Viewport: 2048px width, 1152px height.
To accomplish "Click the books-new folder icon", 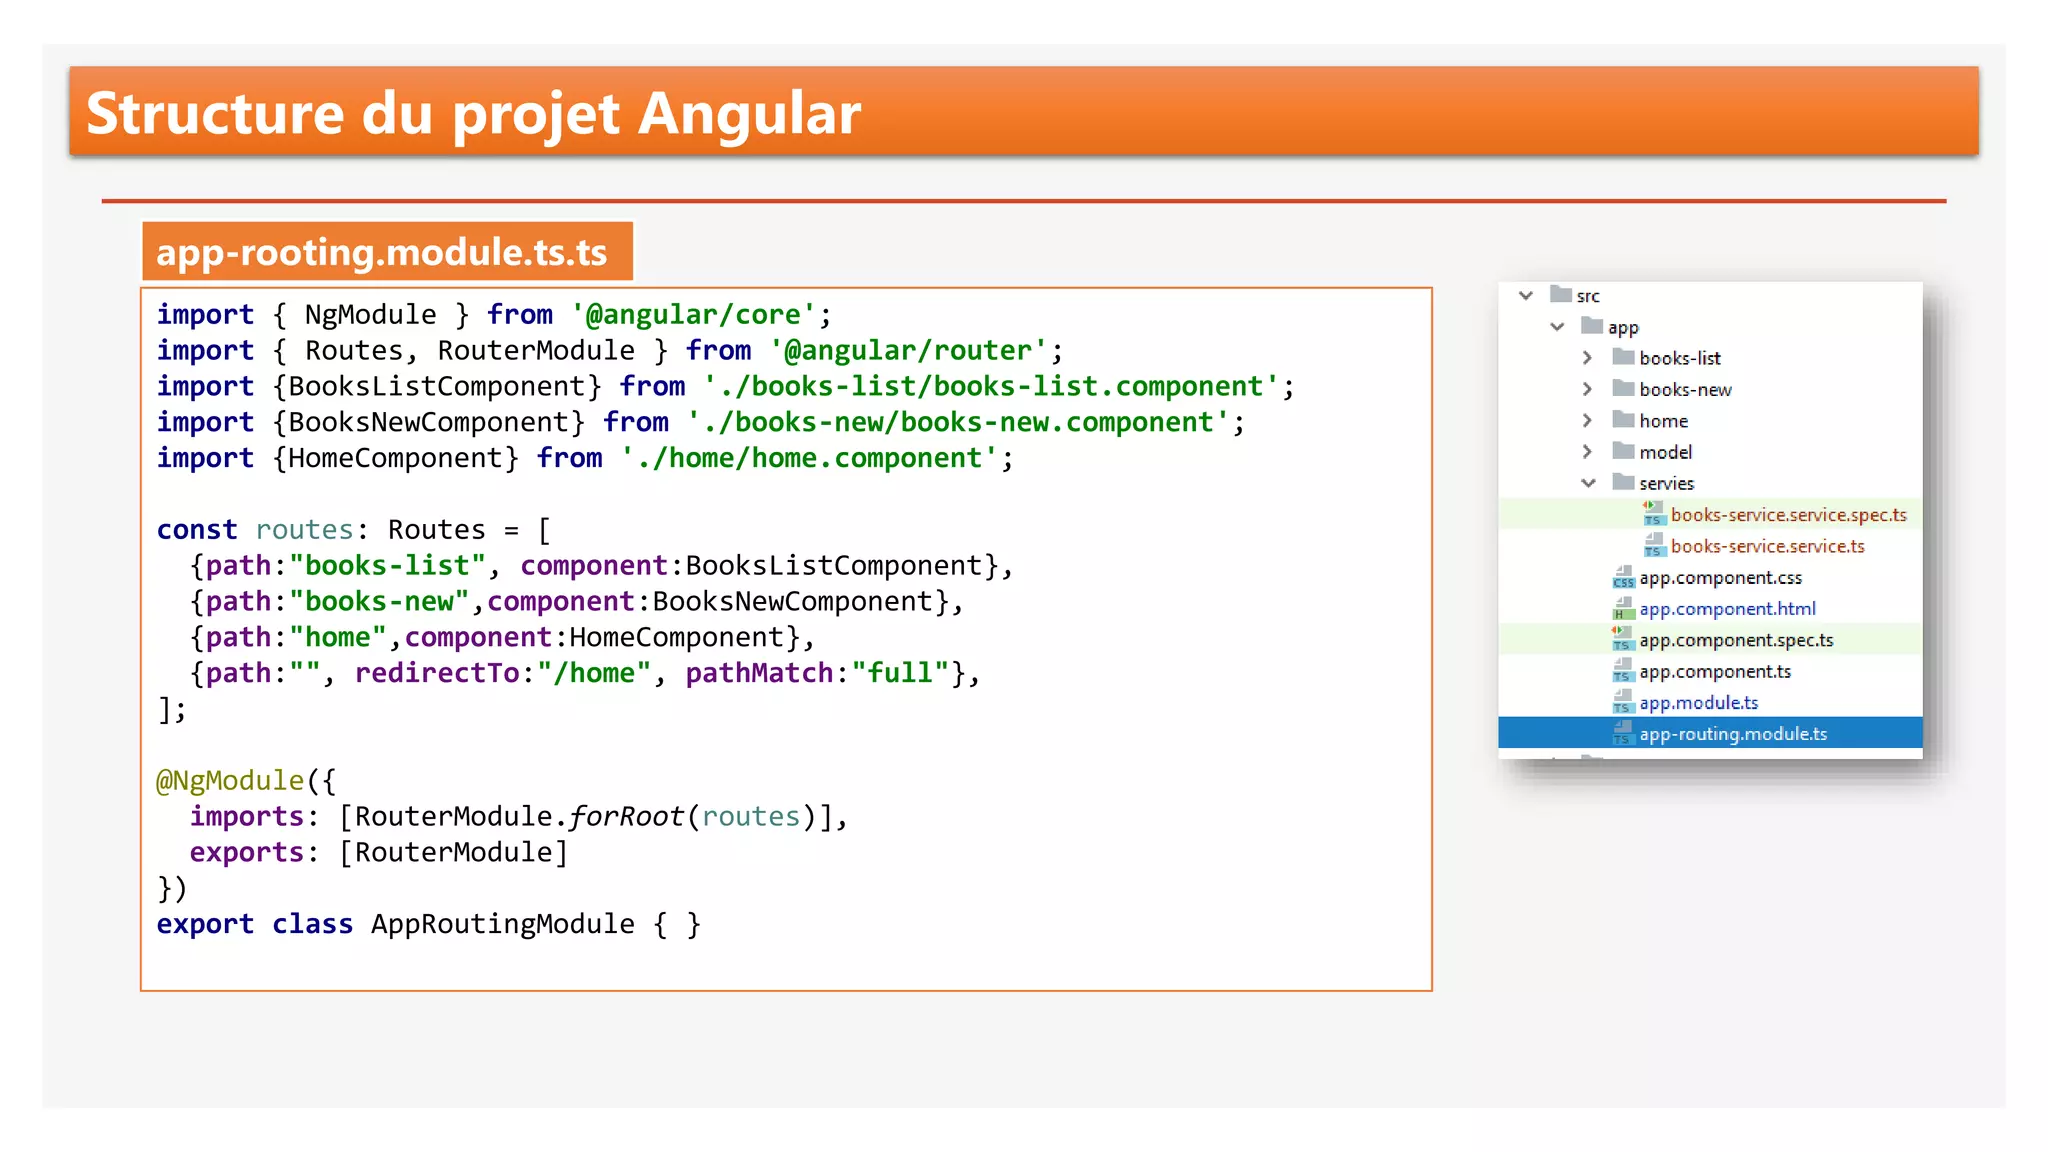I will 1623,388.
